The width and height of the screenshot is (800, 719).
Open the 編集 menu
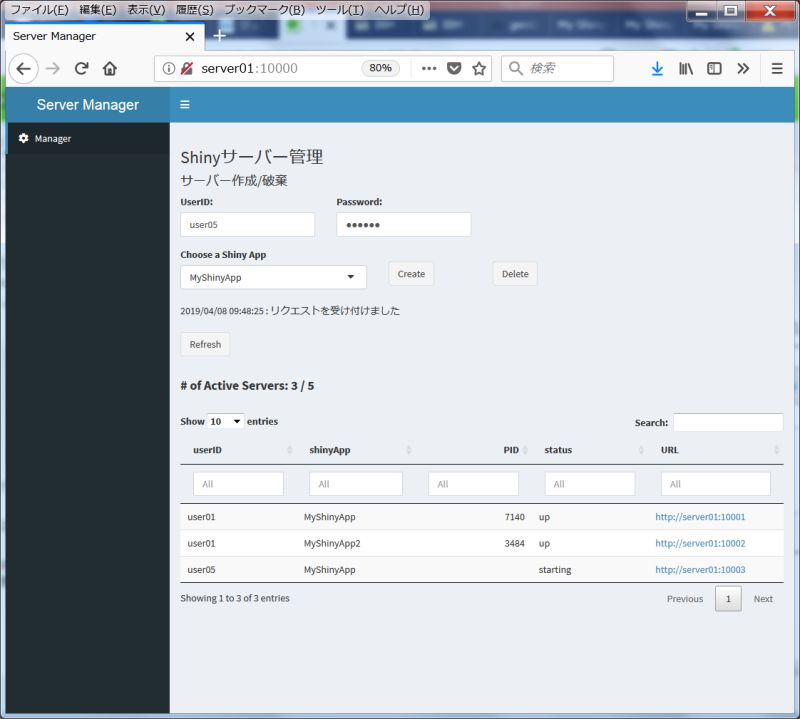97,10
